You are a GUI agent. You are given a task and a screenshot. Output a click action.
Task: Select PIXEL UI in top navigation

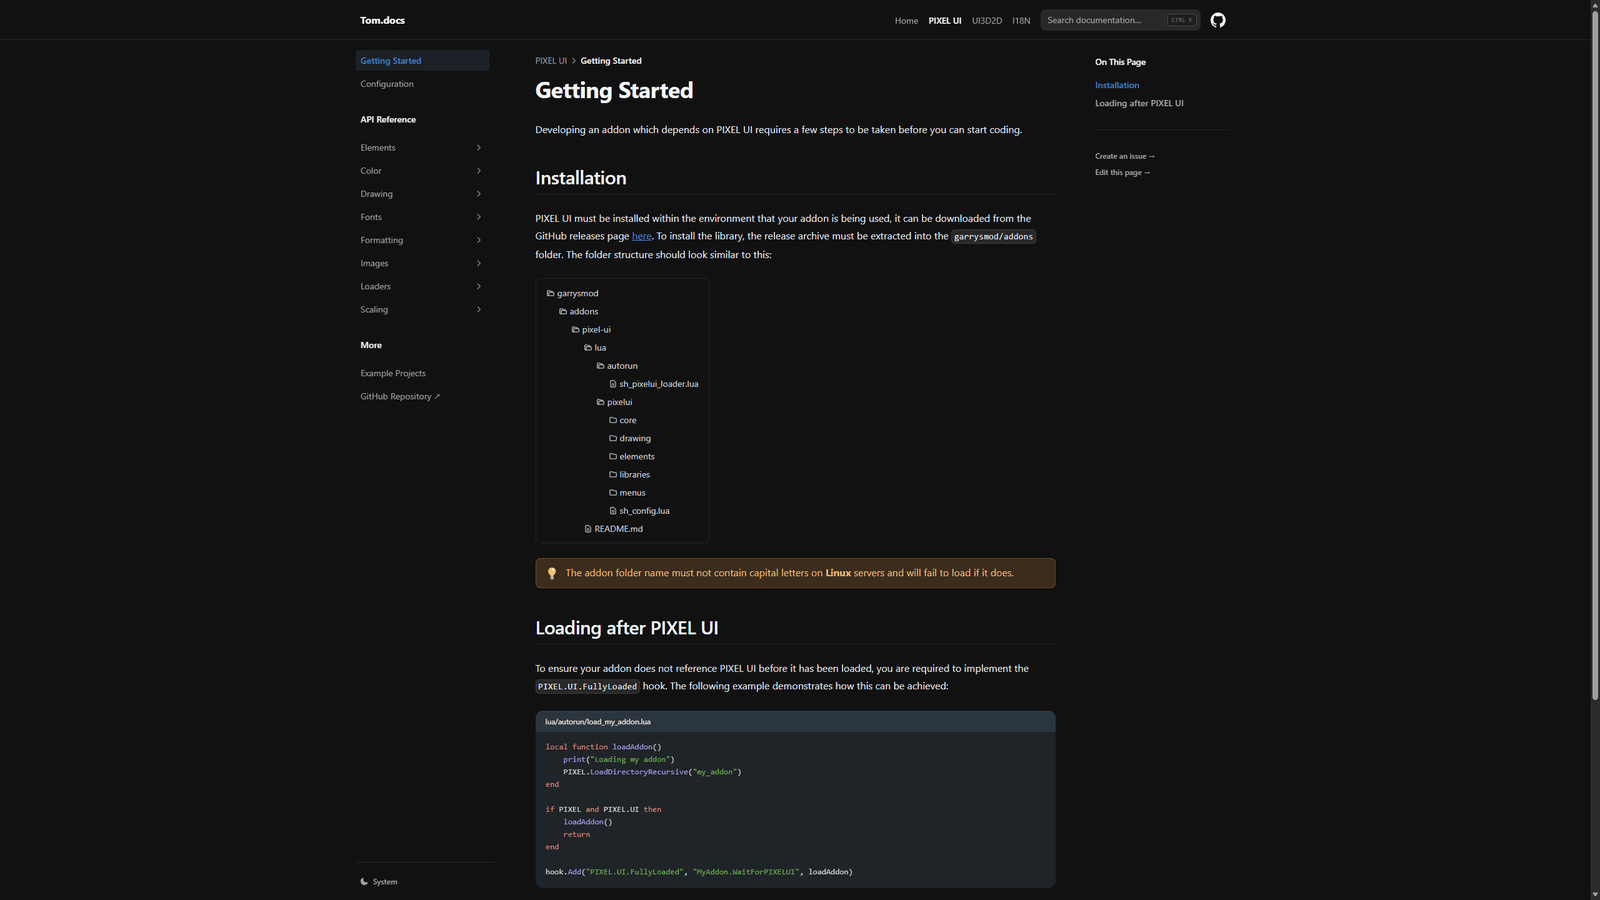point(945,20)
